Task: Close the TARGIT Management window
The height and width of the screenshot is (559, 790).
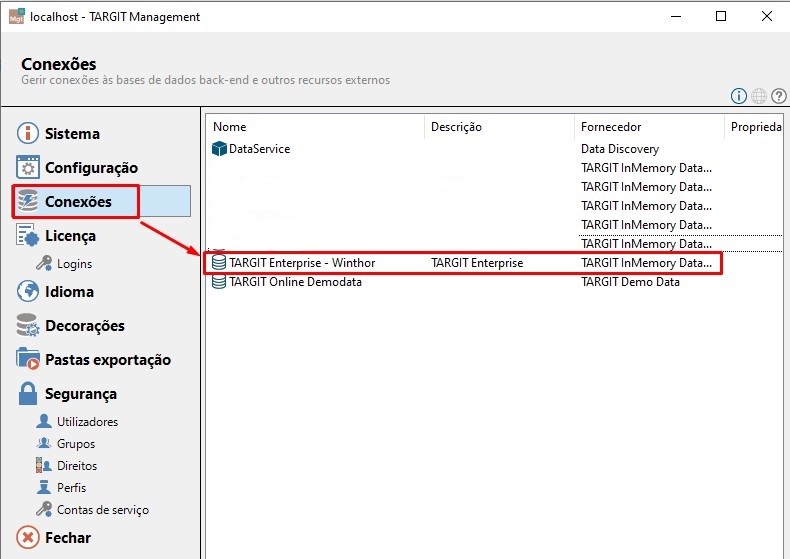Action: click(x=767, y=16)
